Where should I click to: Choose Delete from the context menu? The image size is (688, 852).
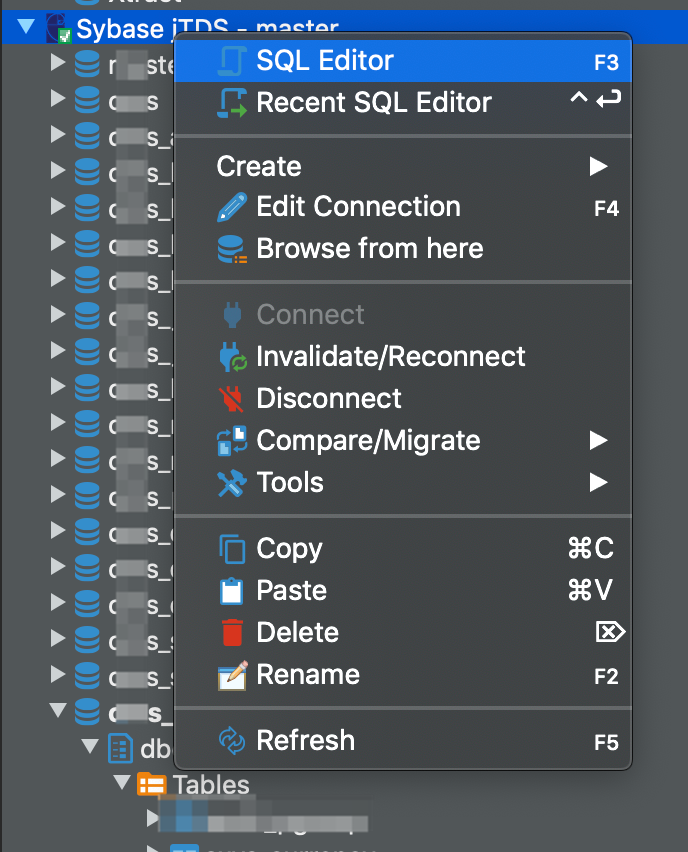[x=299, y=632]
